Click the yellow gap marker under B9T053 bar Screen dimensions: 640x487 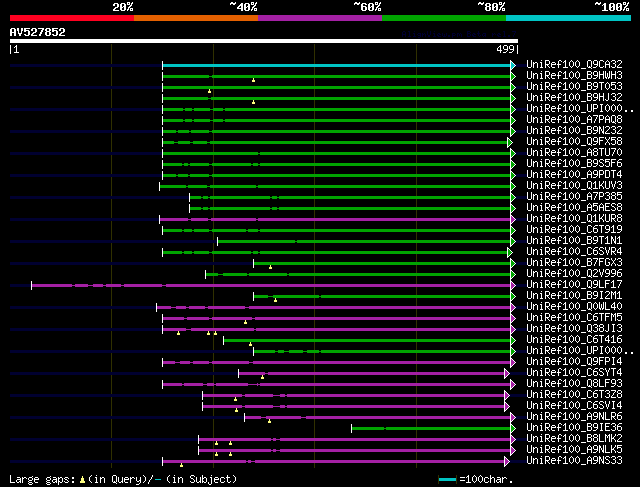[x=209, y=91]
